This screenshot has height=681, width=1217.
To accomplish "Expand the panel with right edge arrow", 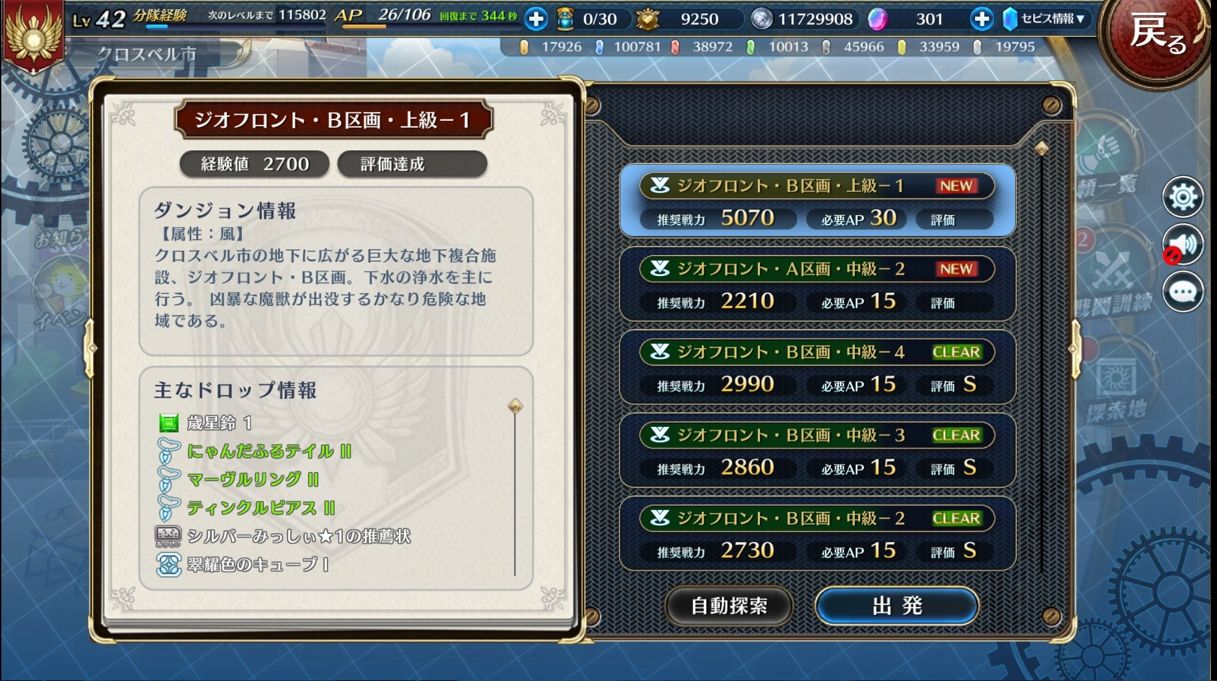I will [x=1076, y=348].
